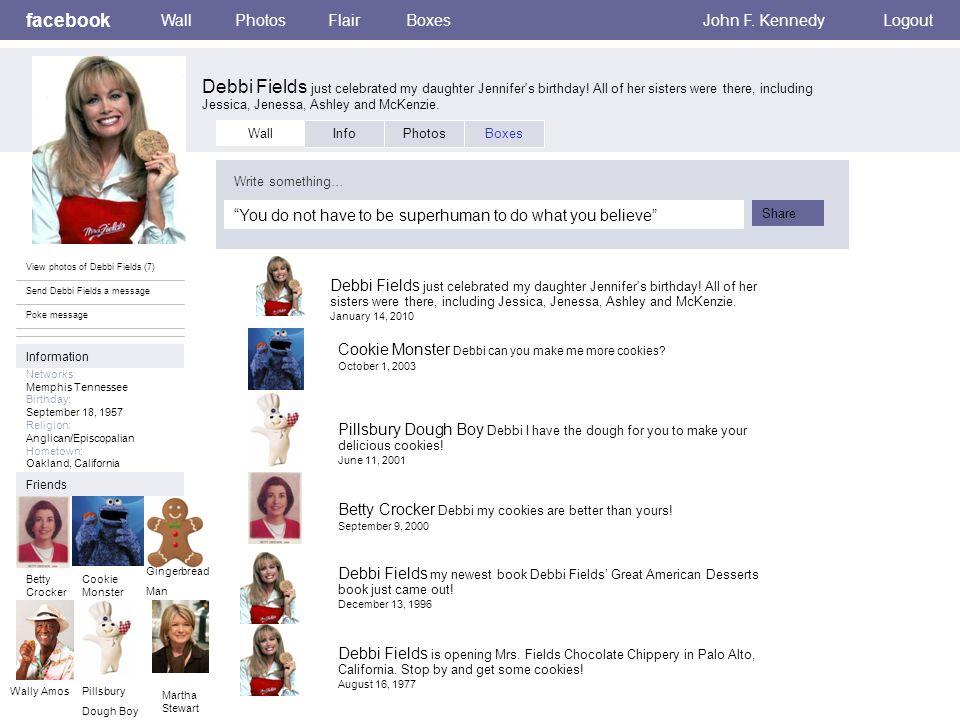
Task: Click the Write something text field
Action: [484, 215]
